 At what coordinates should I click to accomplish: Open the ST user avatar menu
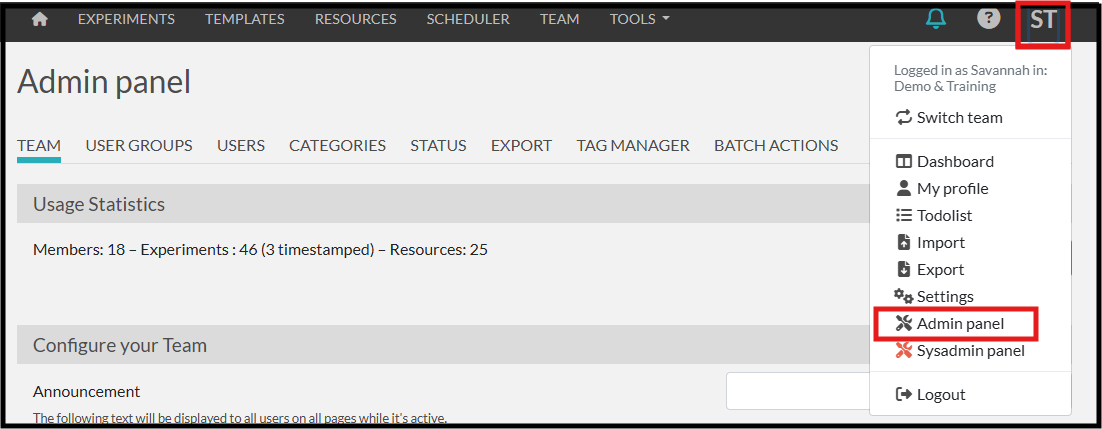point(1043,22)
